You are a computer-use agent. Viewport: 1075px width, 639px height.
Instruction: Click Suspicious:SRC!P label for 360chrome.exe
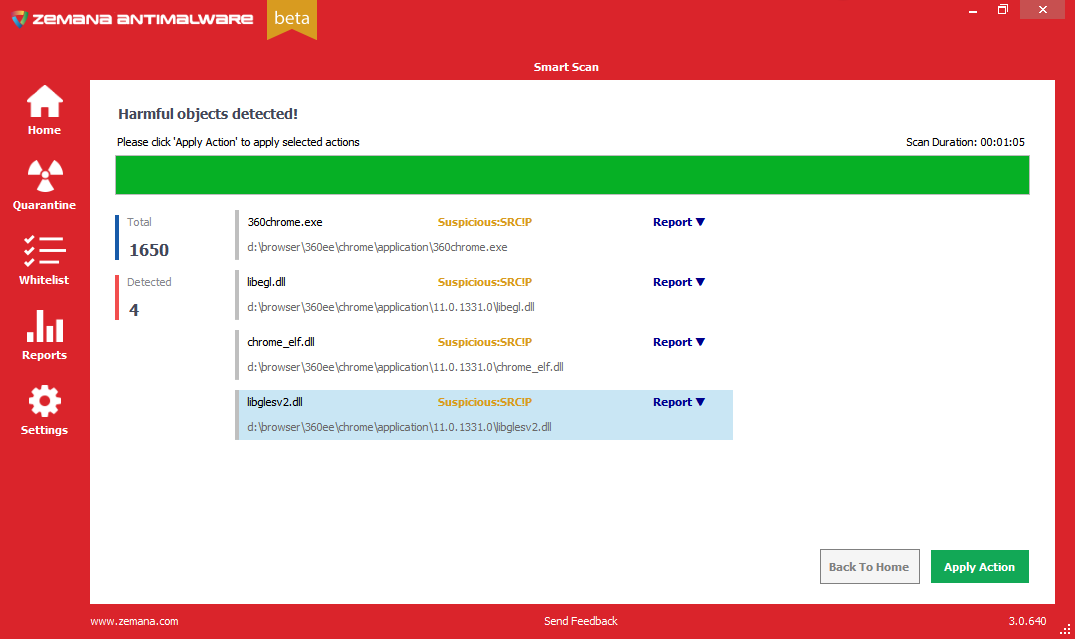[x=485, y=222]
